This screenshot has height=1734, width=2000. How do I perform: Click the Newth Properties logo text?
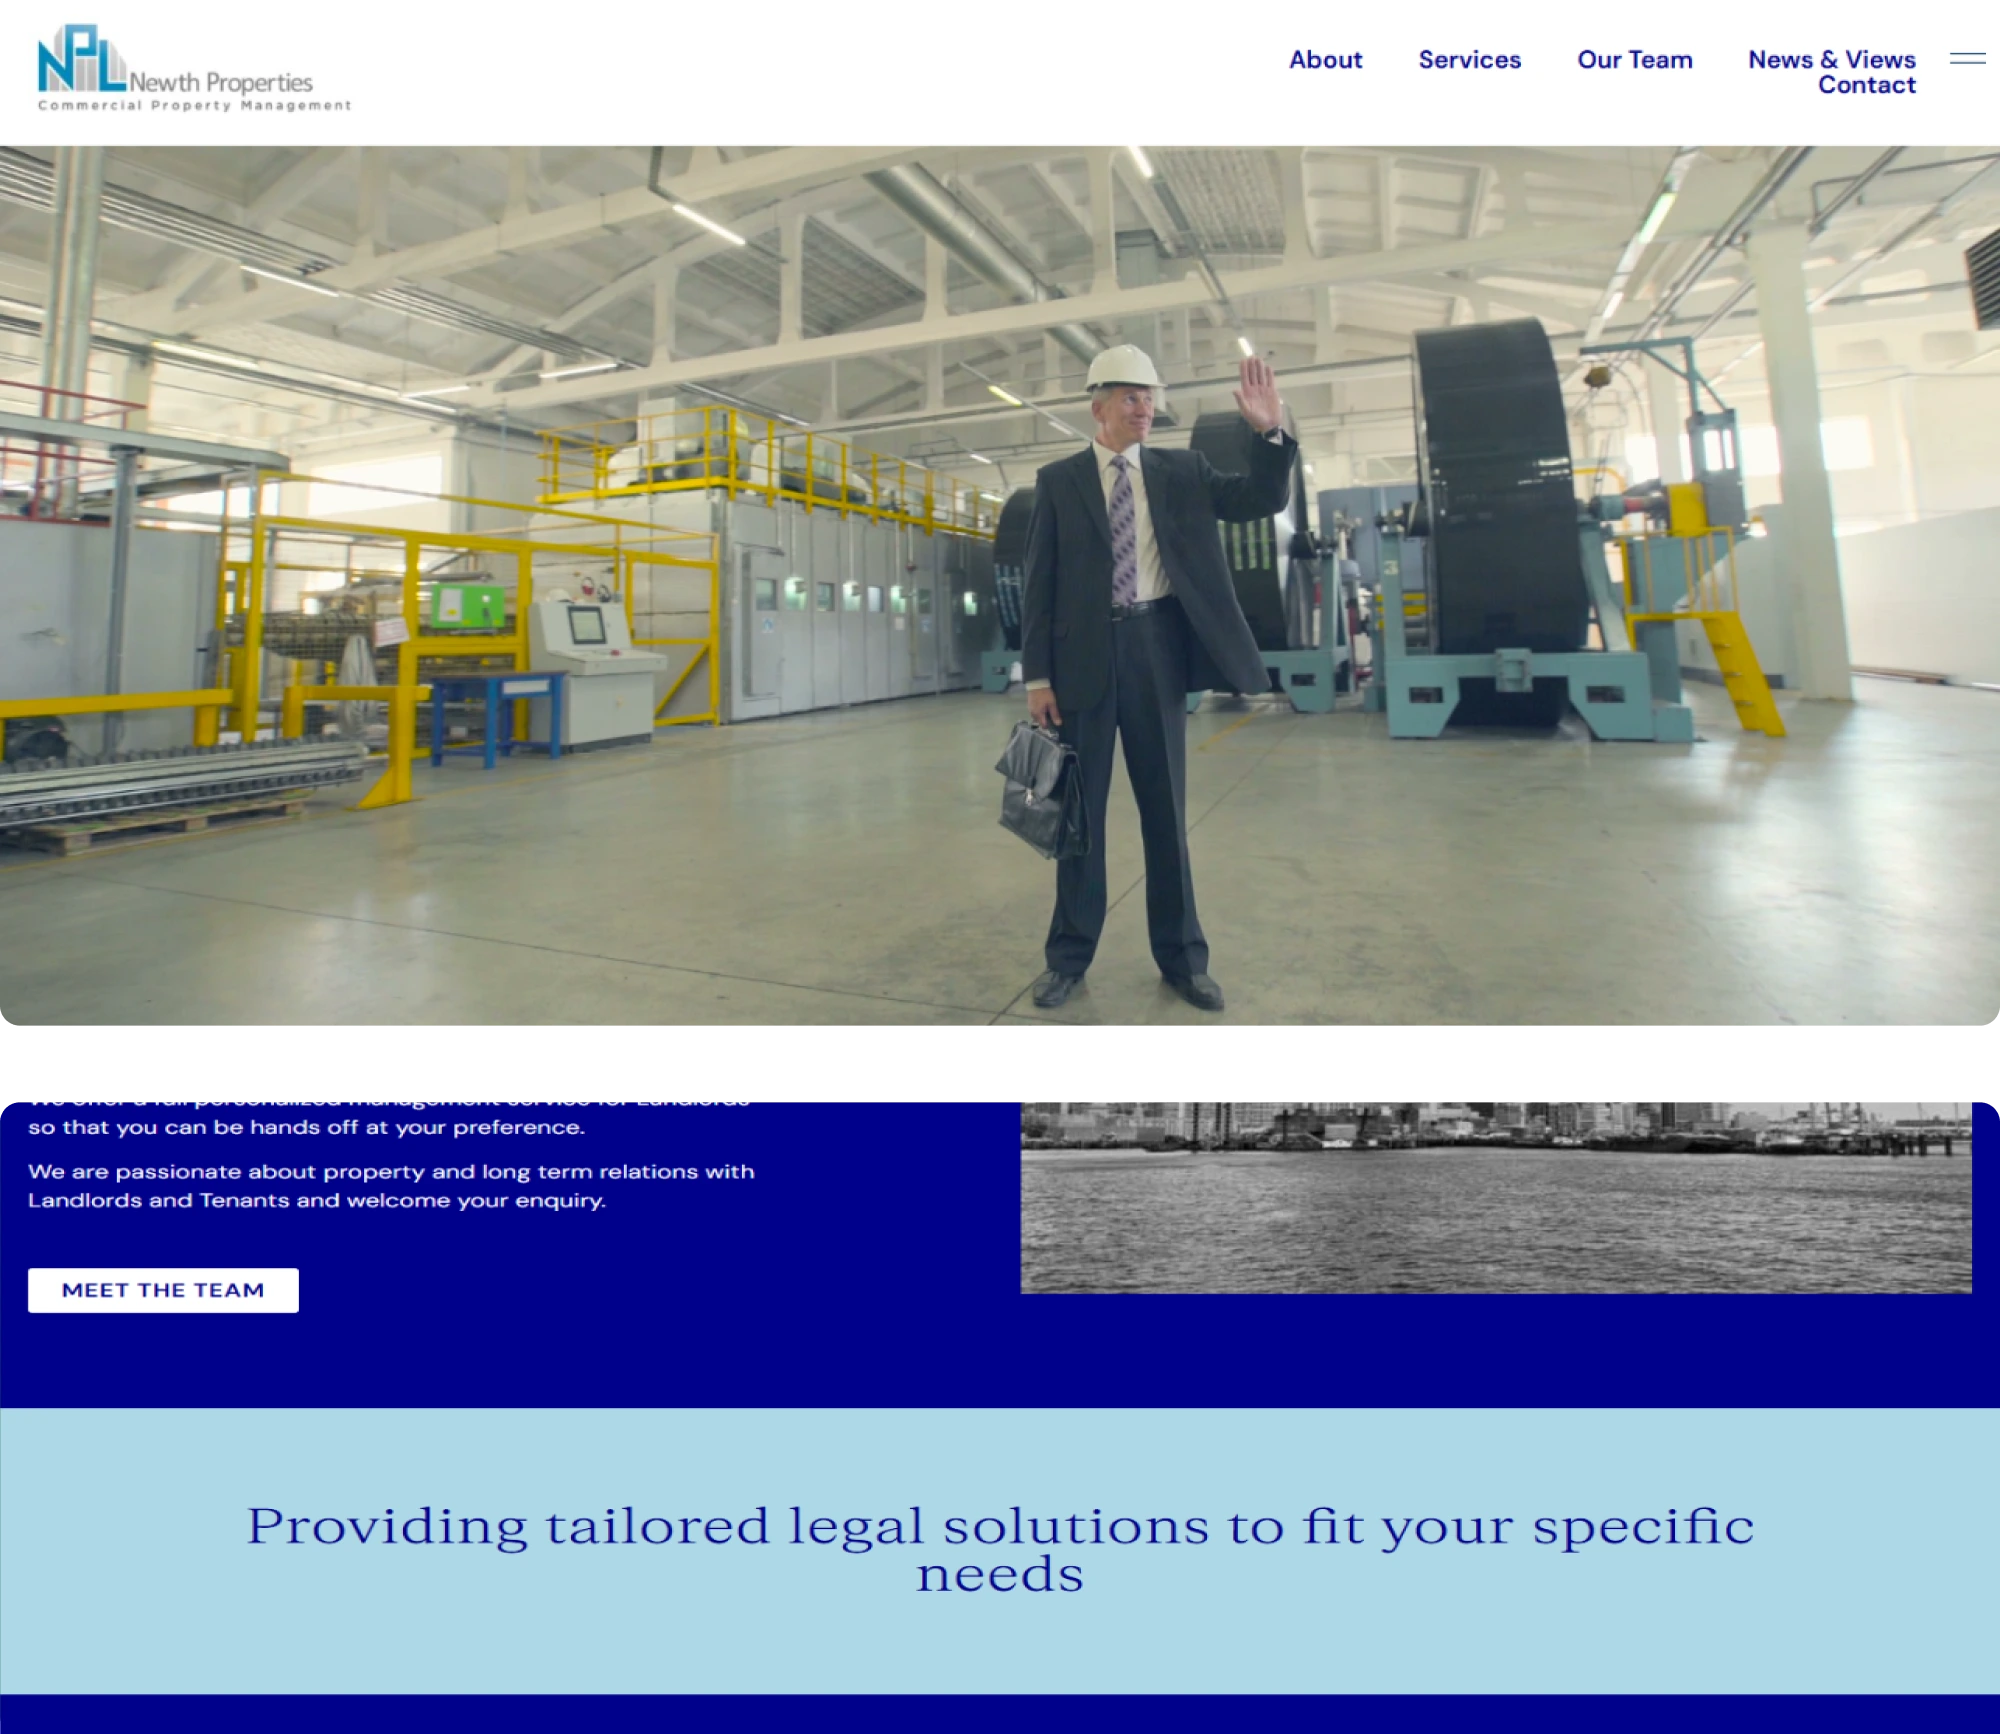pos(221,82)
